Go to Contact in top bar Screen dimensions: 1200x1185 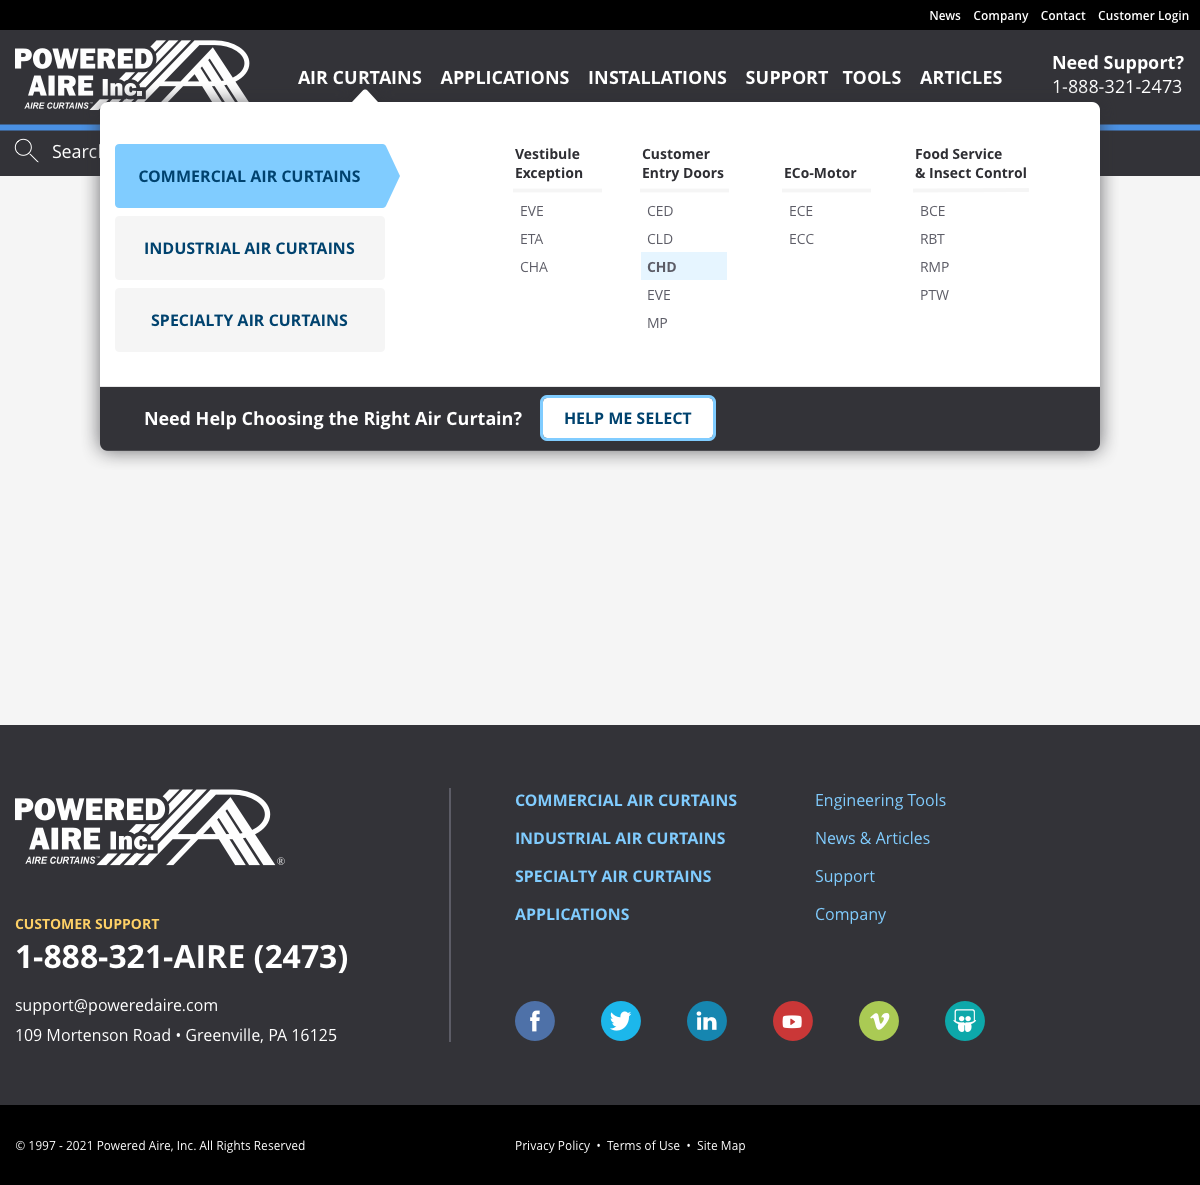pyautogui.click(x=1063, y=15)
